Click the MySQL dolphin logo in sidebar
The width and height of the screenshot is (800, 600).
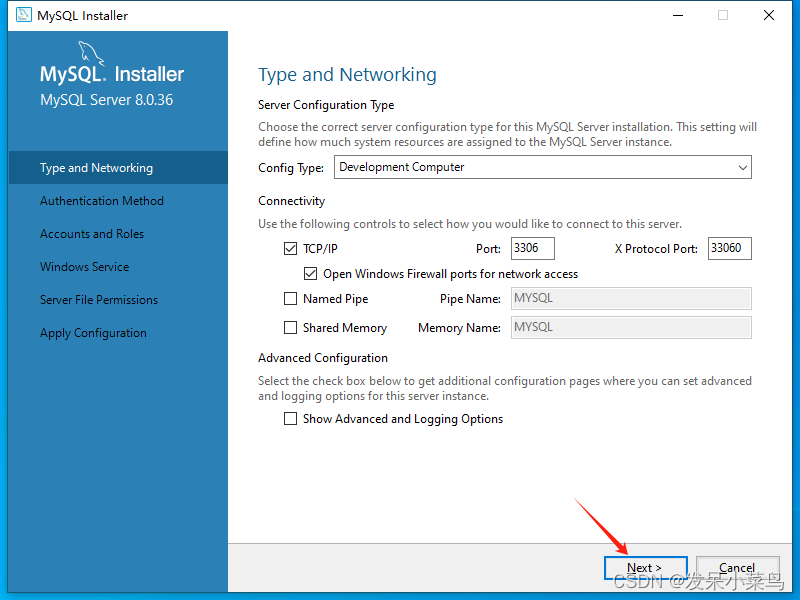tap(91, 53)
